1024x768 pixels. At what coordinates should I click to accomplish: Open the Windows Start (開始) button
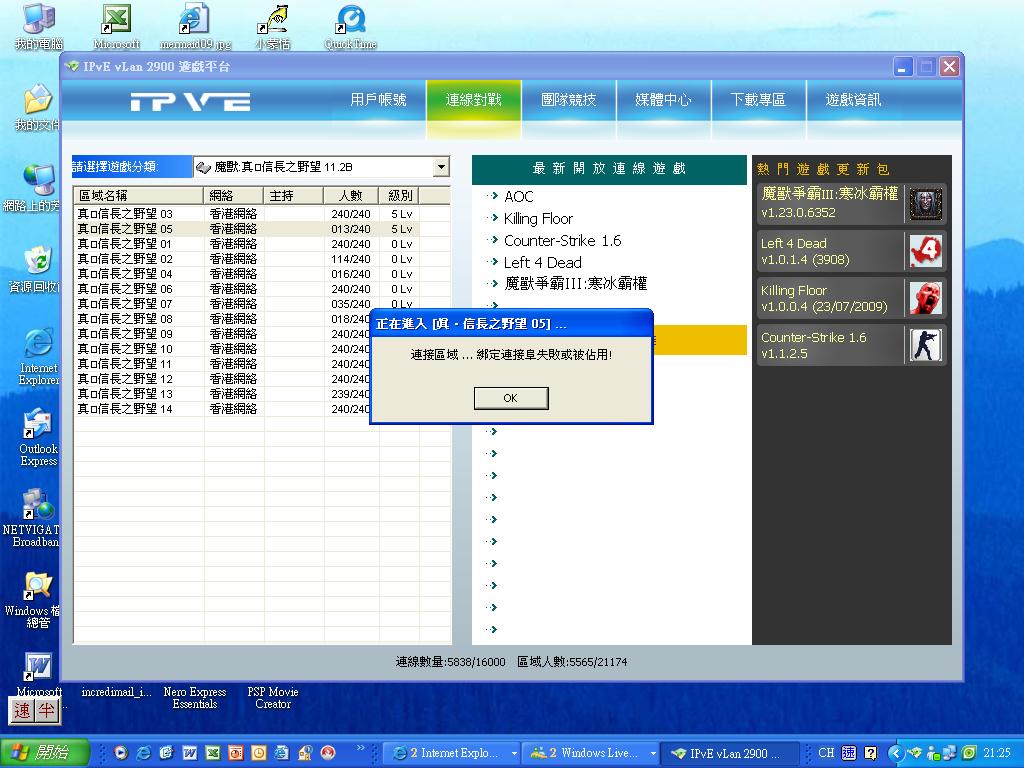tap(38, 752)
